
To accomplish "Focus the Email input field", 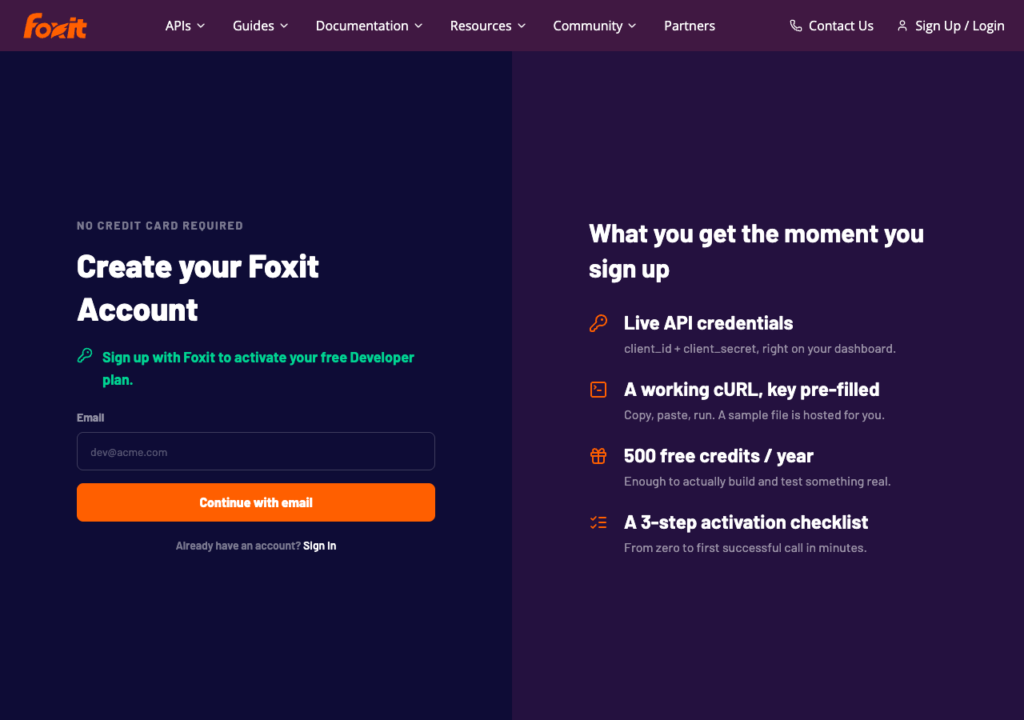I will pyautogui.click(x=256, y=451).
